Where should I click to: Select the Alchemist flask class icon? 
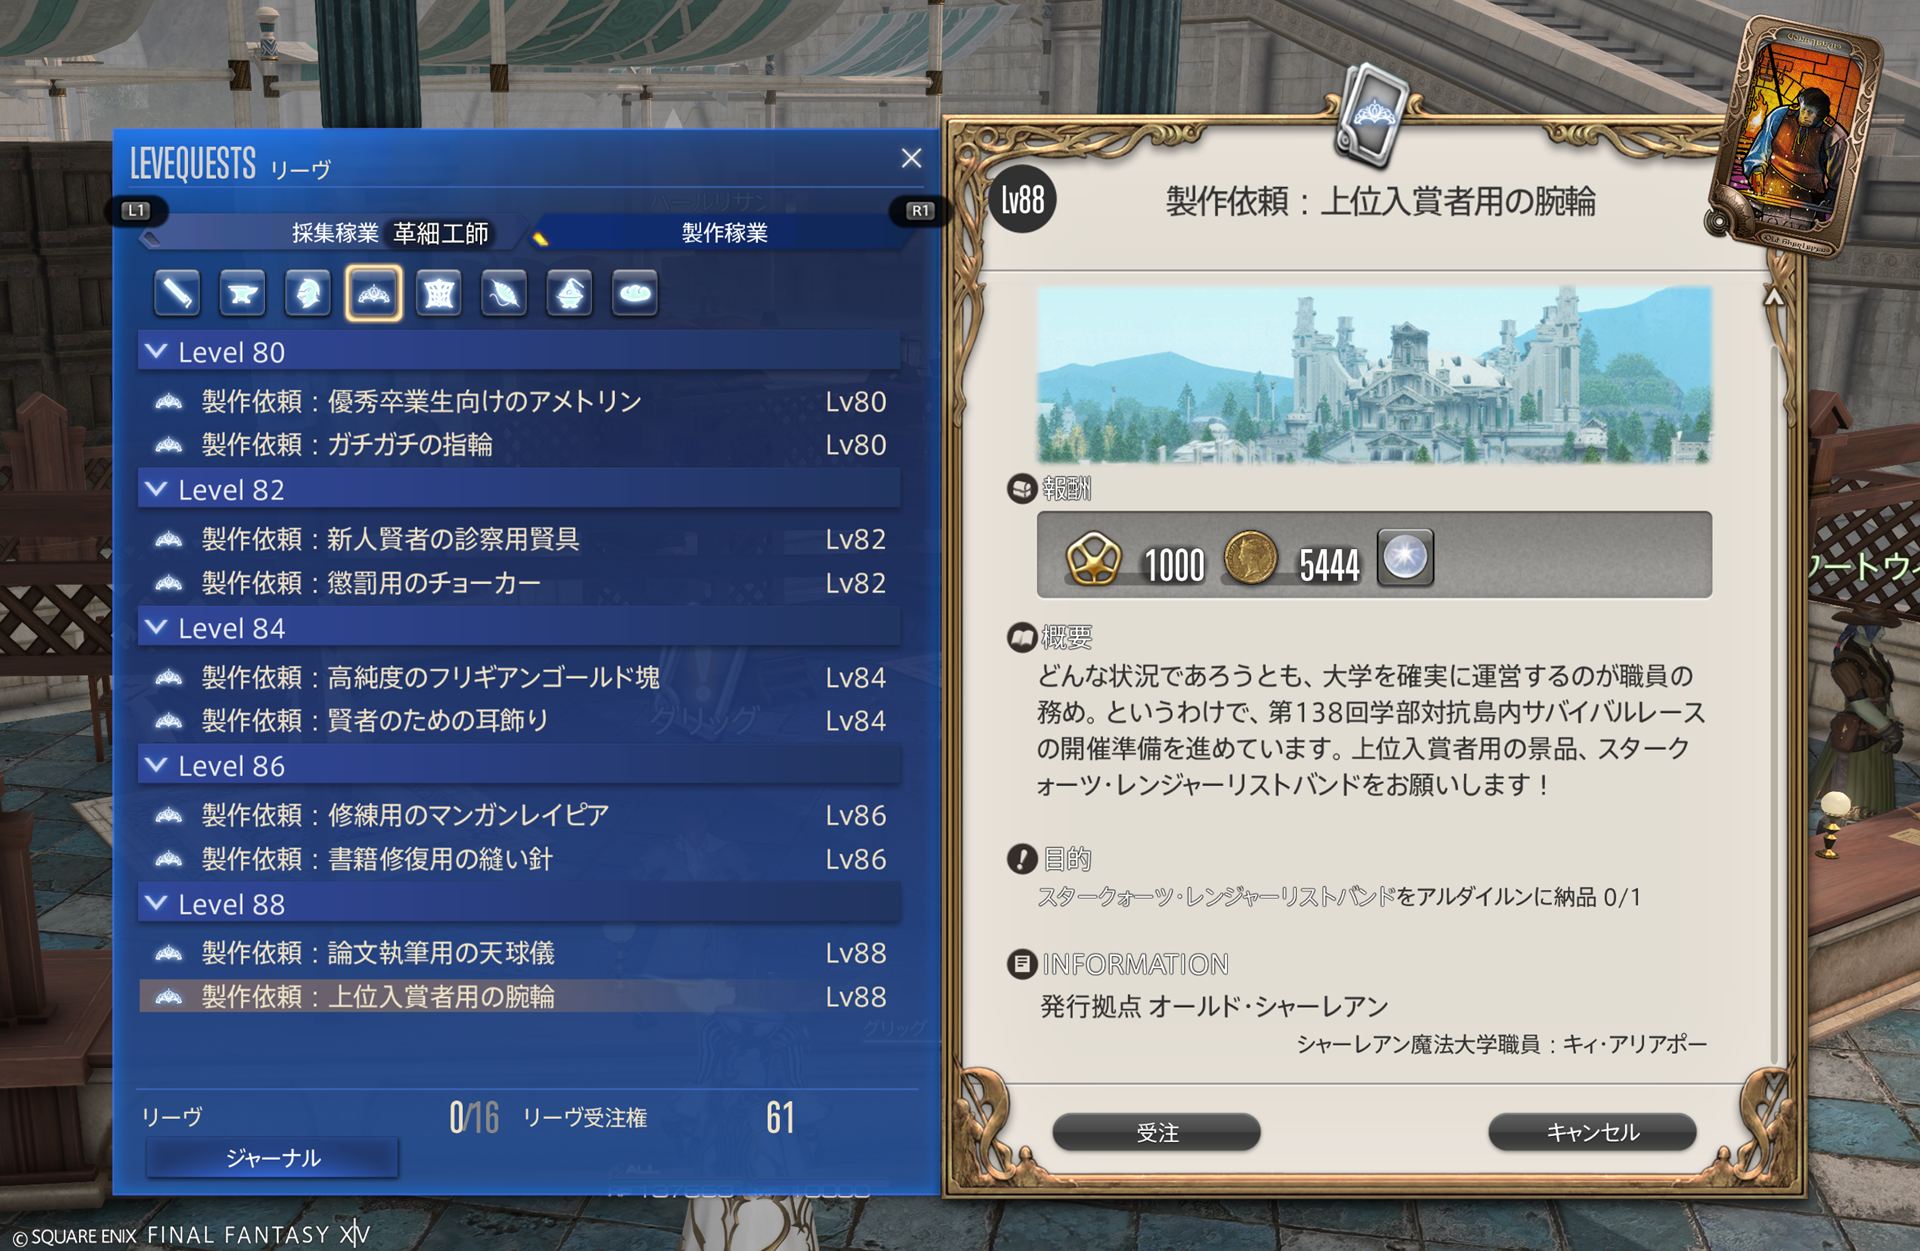(570, 294)
